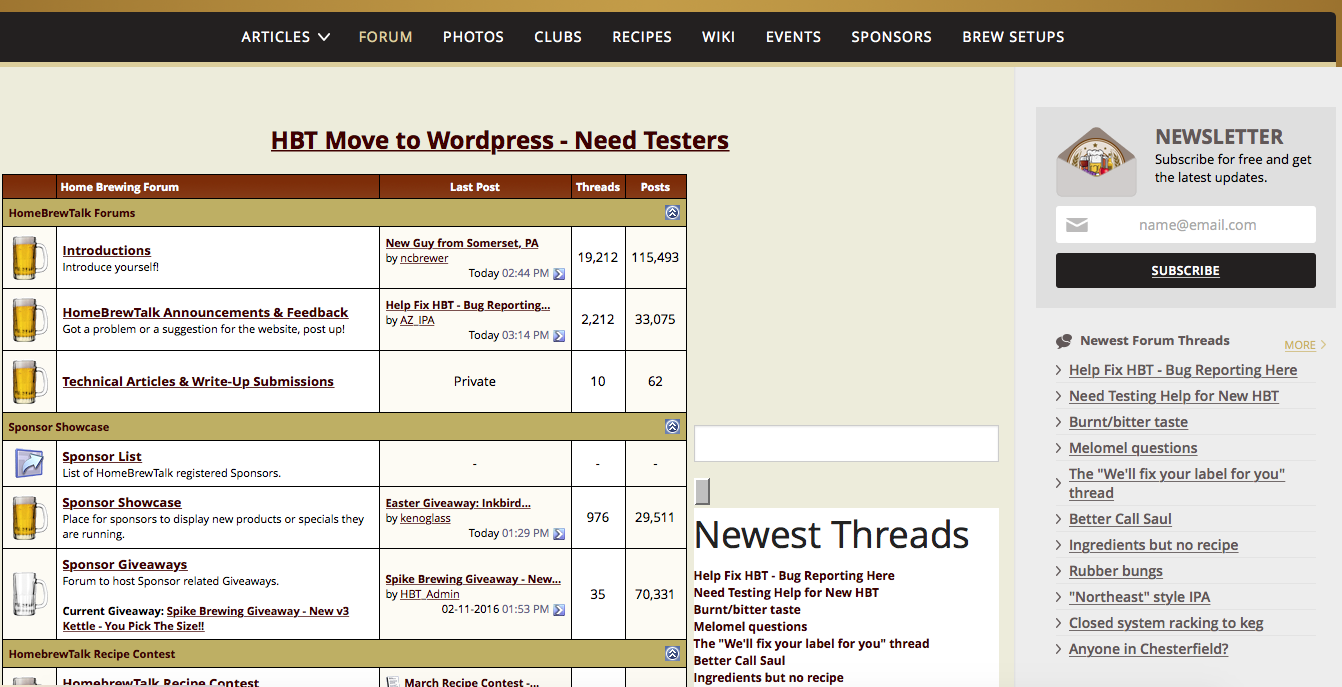Open last post New Guy from Somerset, PA
This screenshot has width=1342, height=687.
pyautogui.click(x=462, y=243)
